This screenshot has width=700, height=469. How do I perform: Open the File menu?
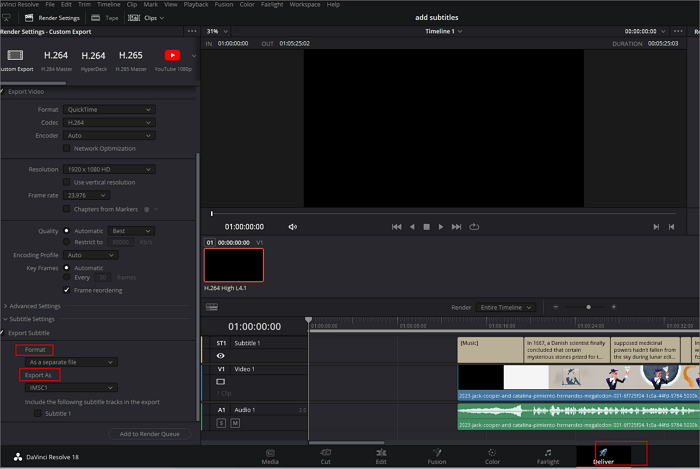click(x=50, y=4)
